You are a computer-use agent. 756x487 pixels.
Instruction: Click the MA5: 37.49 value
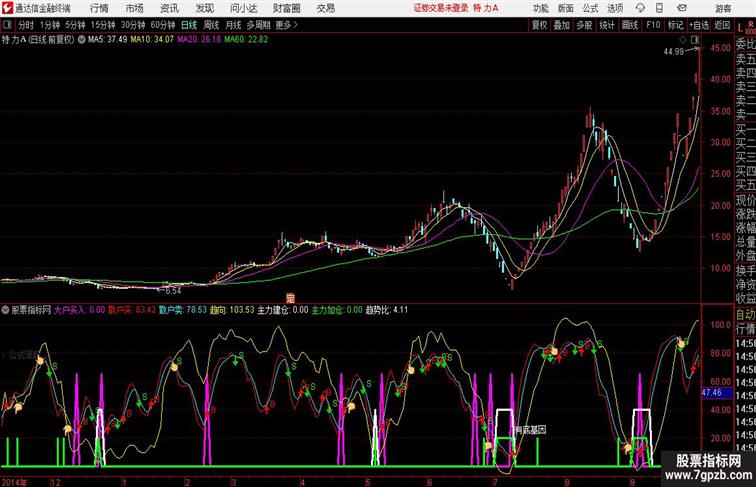click(107, 40)
